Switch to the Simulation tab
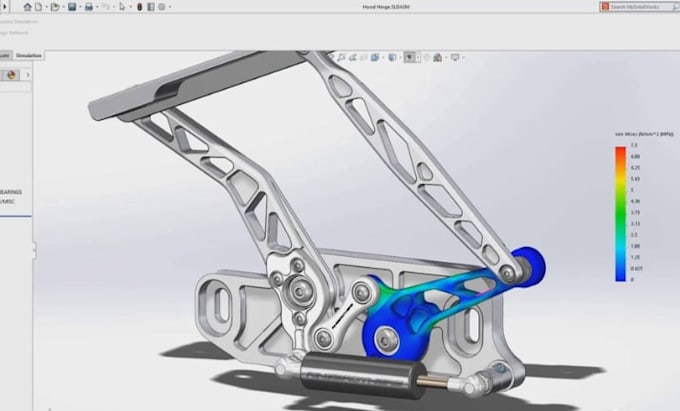The image size is (680, 411). pyautogui.click(x=29, y=55)
